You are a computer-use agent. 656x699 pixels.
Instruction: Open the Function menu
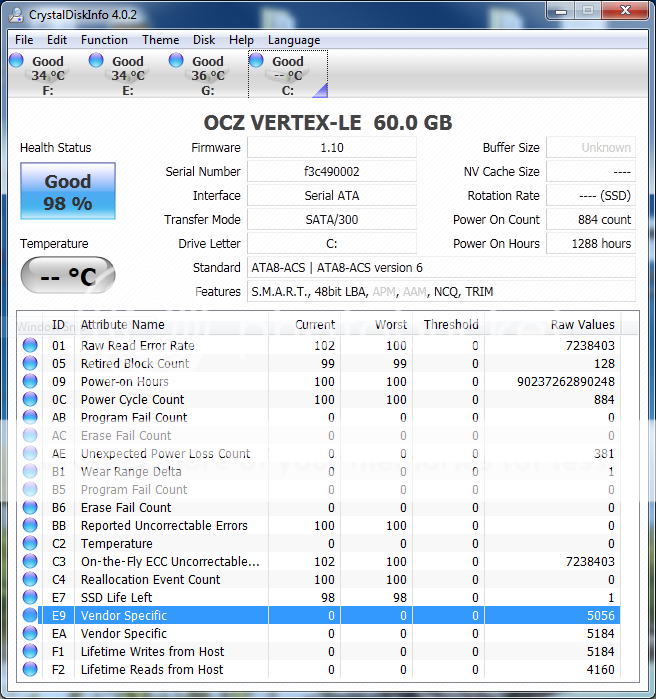tap(104, 40)
